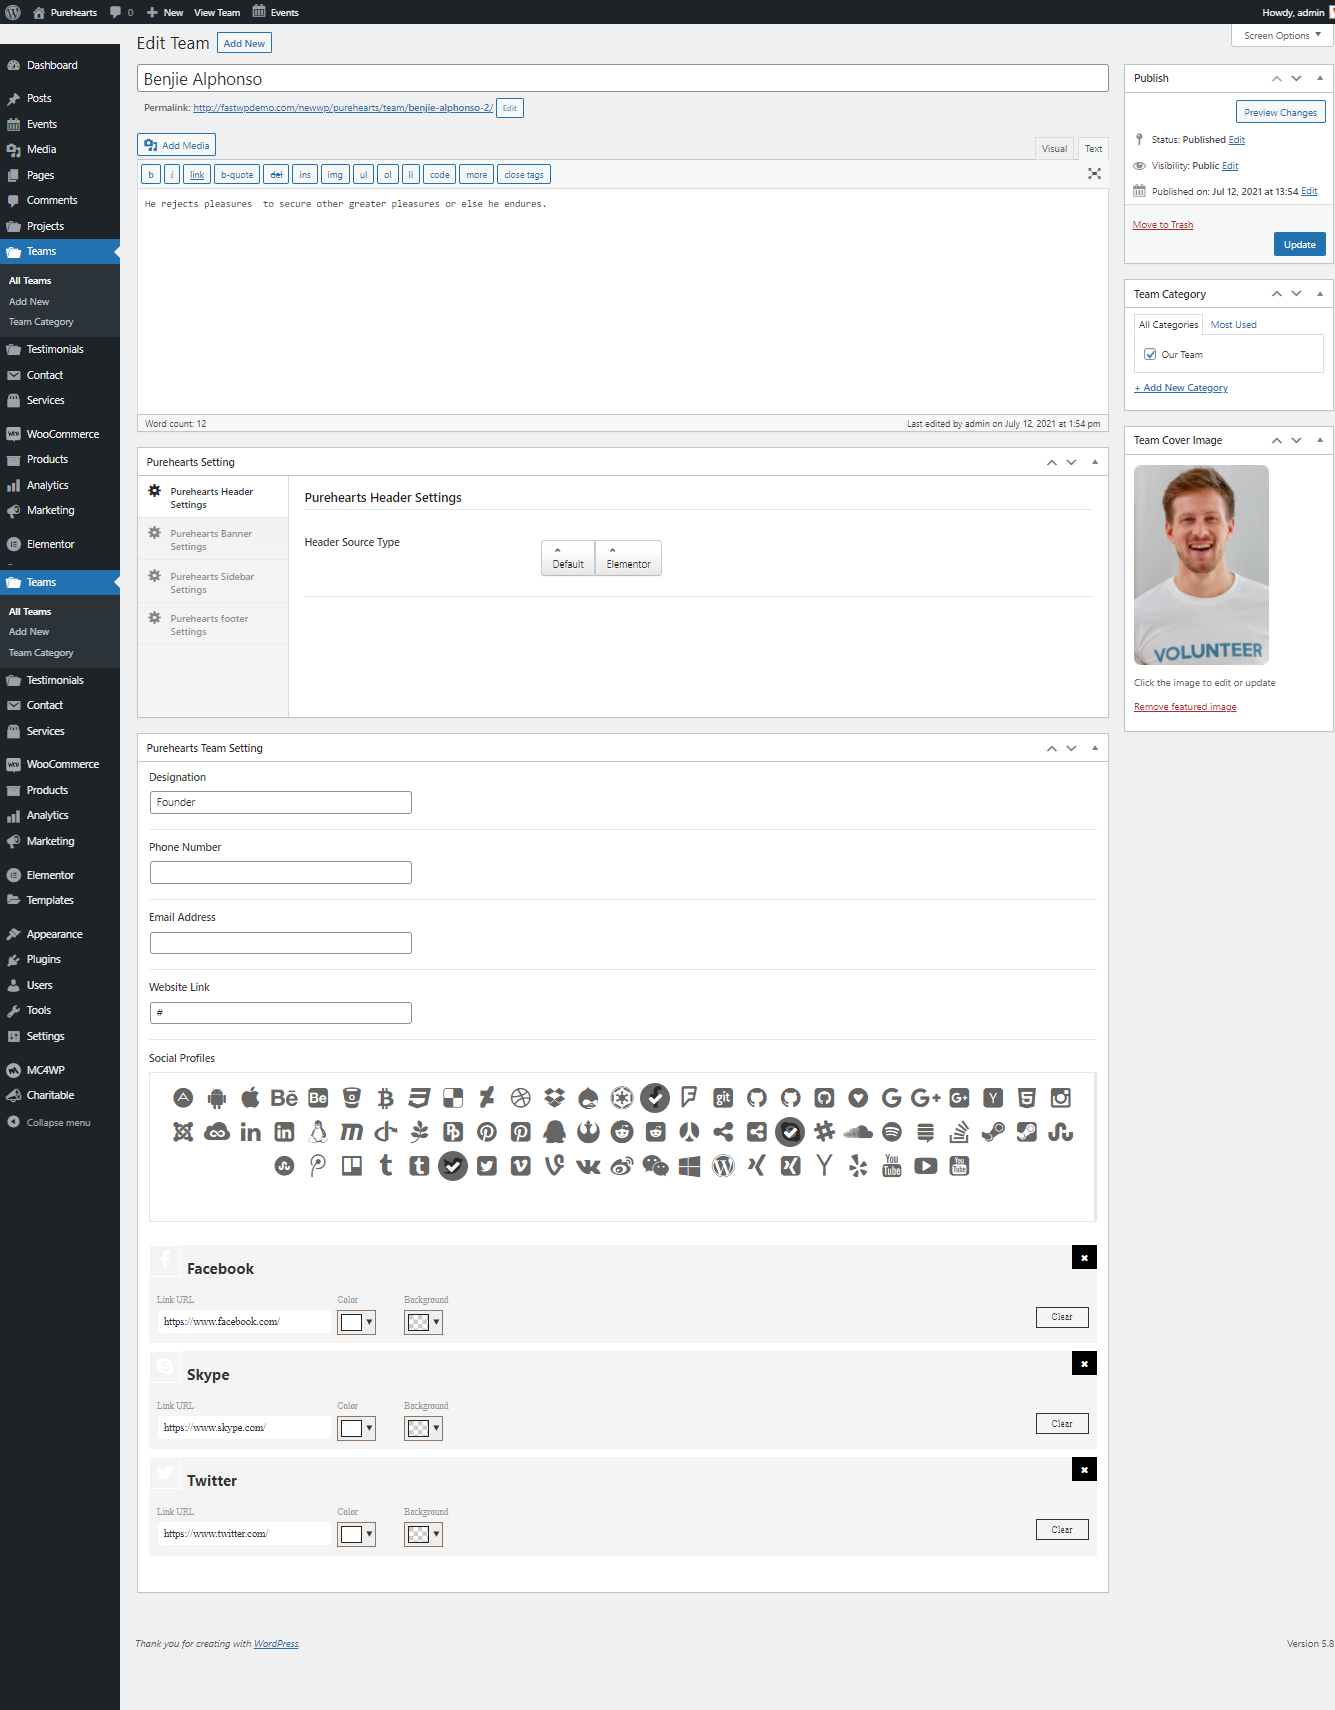1335x1710 pixels.
Task: Expand the Screen Options panel
Action: 1282,36
